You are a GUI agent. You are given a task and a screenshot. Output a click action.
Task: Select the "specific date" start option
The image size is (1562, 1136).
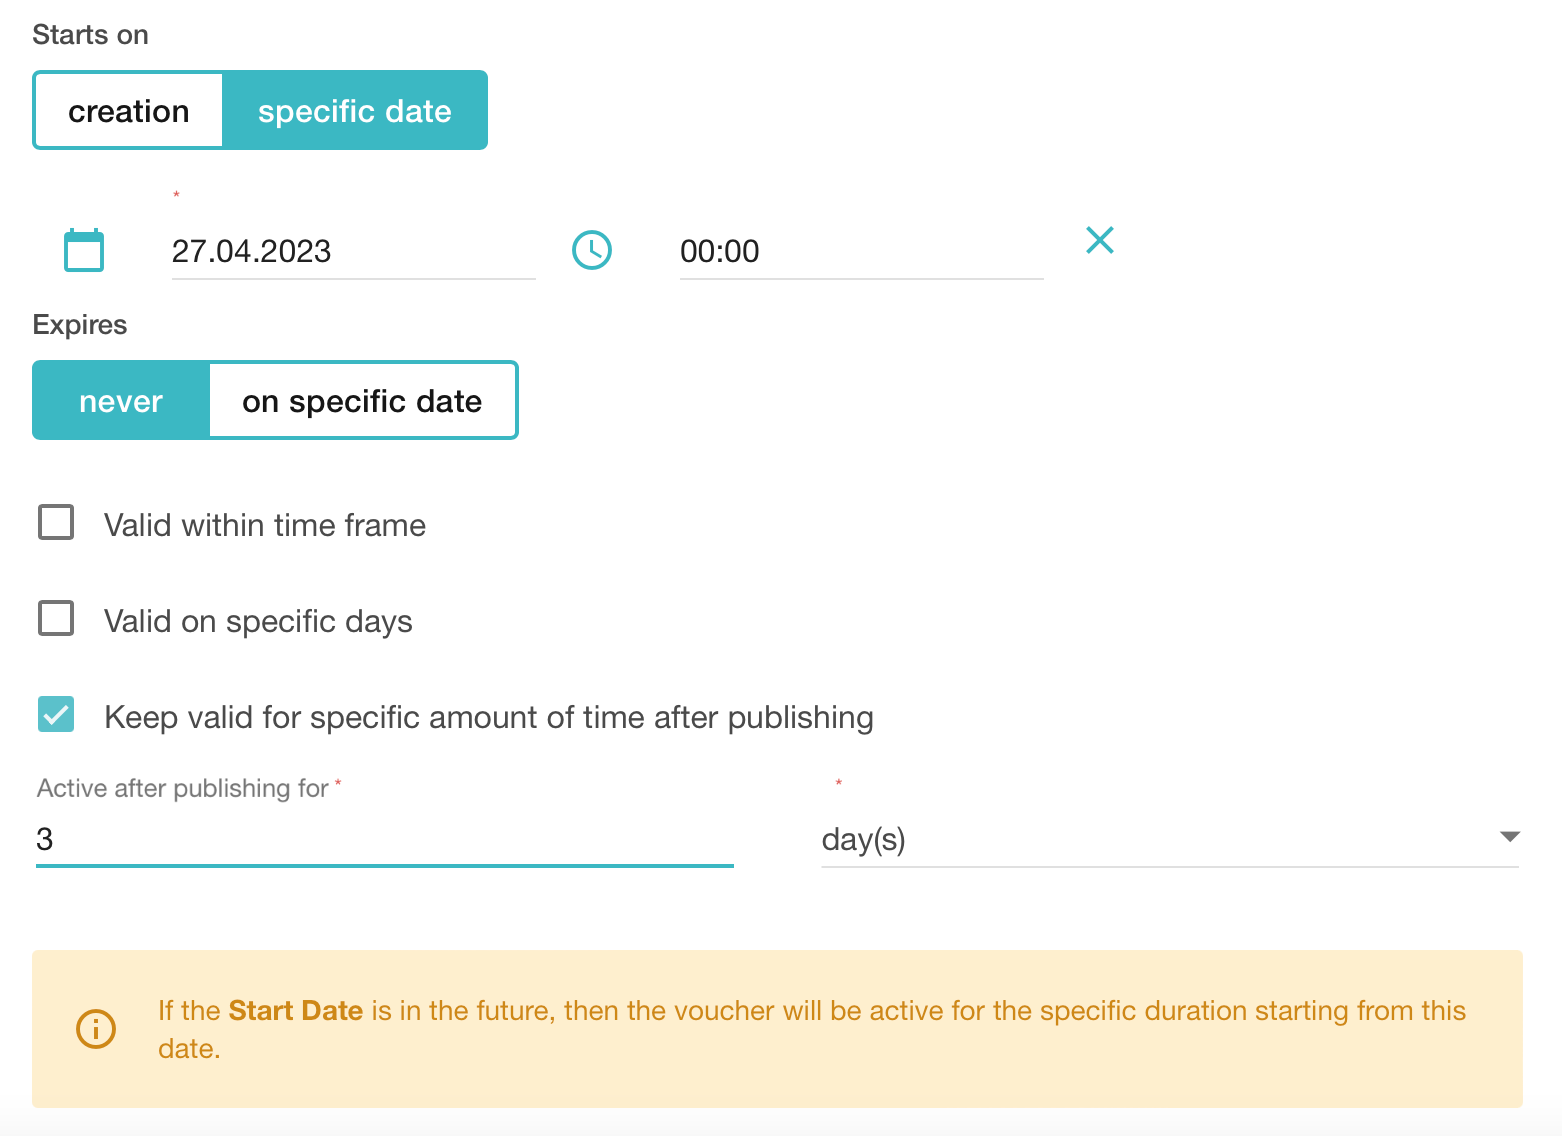tap(354, 111)
